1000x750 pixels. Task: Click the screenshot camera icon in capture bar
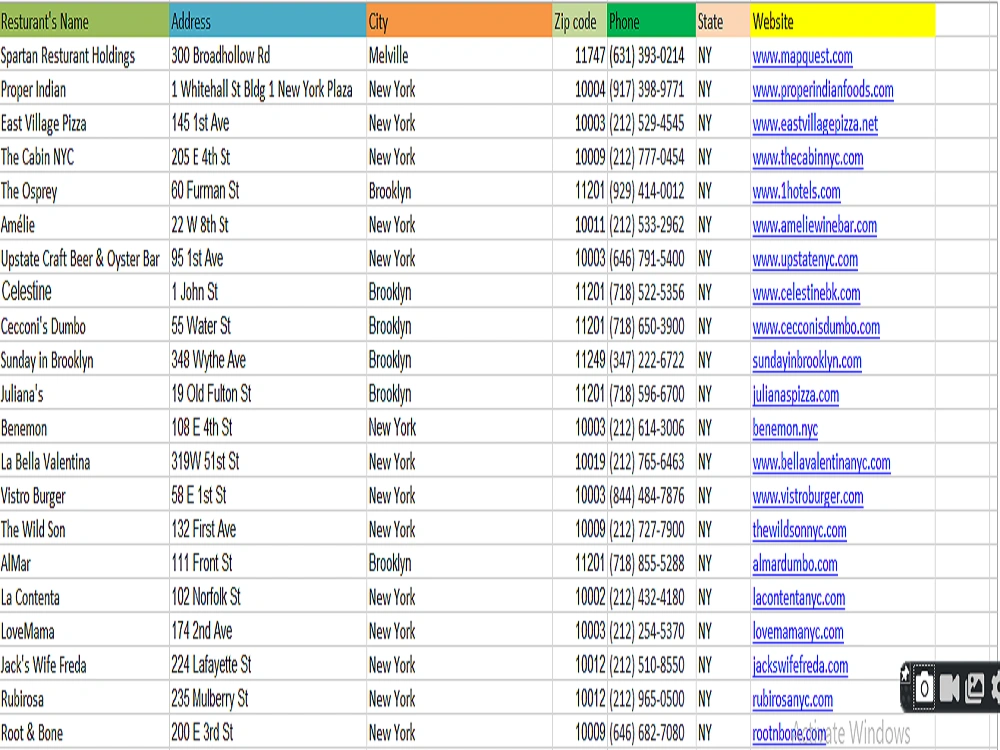tap(924, 688)
